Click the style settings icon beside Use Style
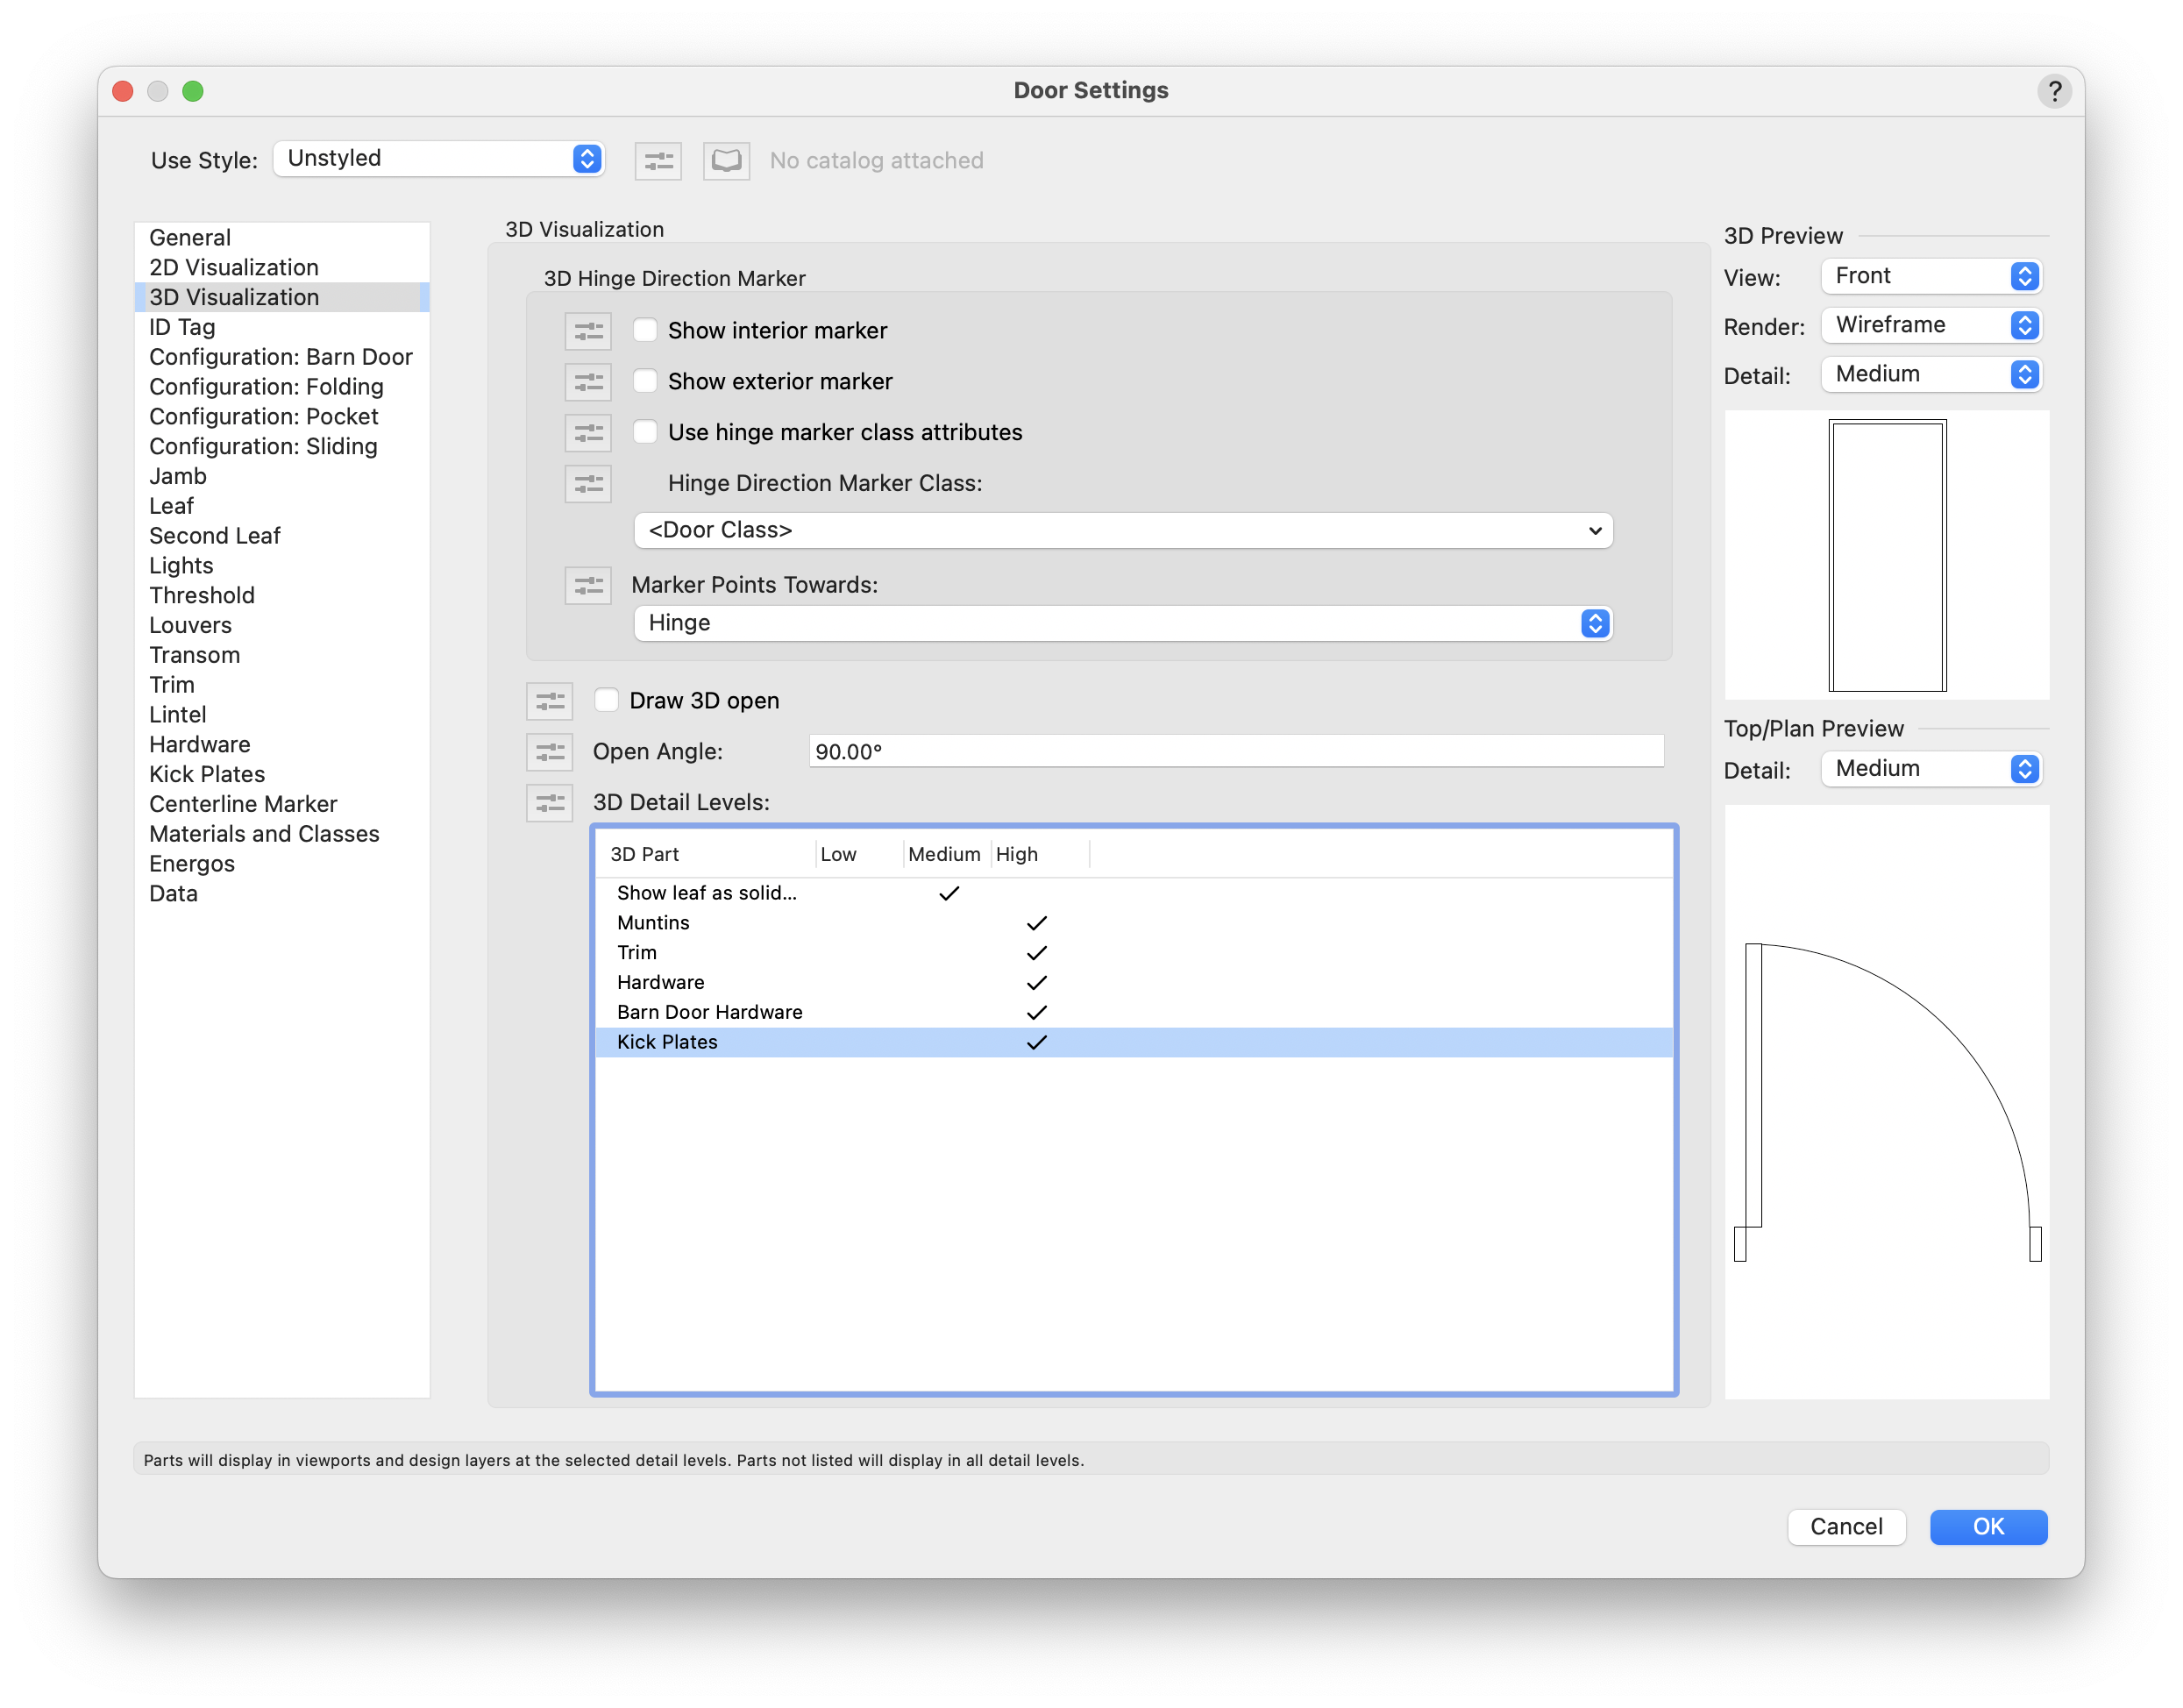 pyautogui.click(x=658, y=161)
